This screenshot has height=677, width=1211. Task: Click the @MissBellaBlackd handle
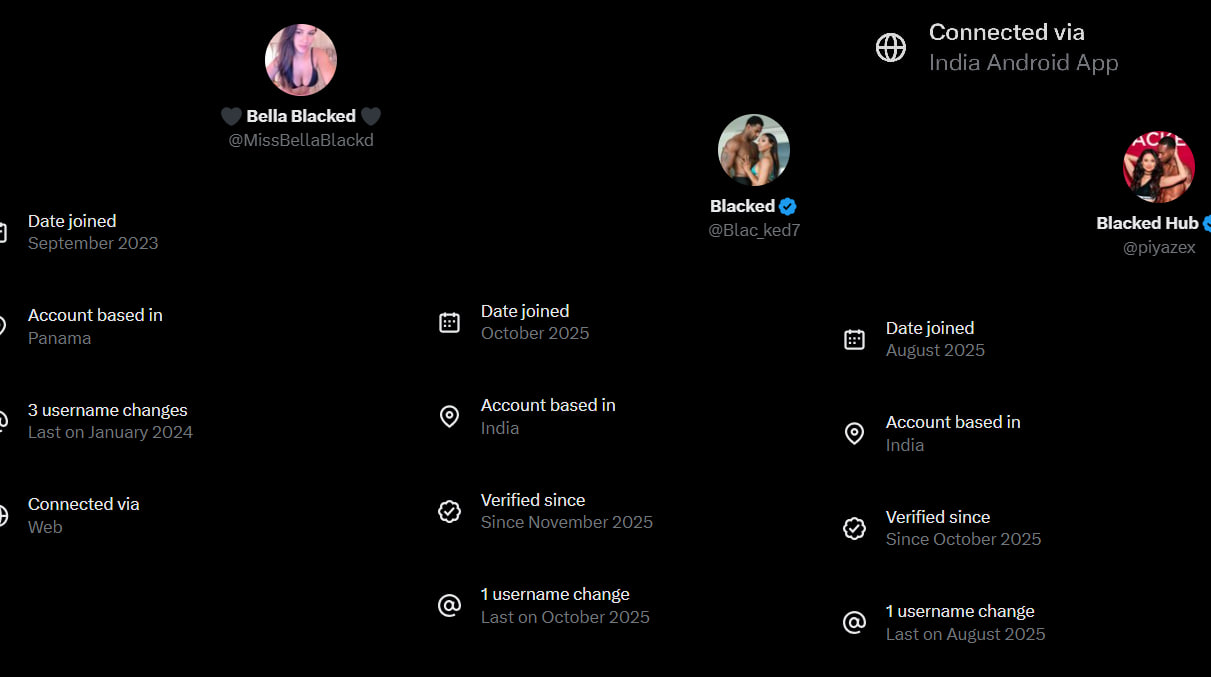tap(301, 140)
